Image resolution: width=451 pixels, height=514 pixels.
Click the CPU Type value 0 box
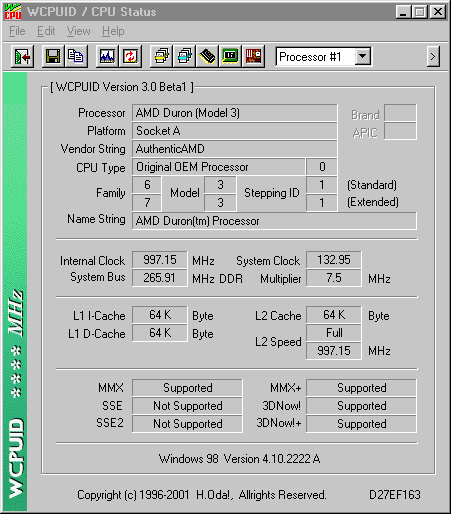click(x=322, y=167)
